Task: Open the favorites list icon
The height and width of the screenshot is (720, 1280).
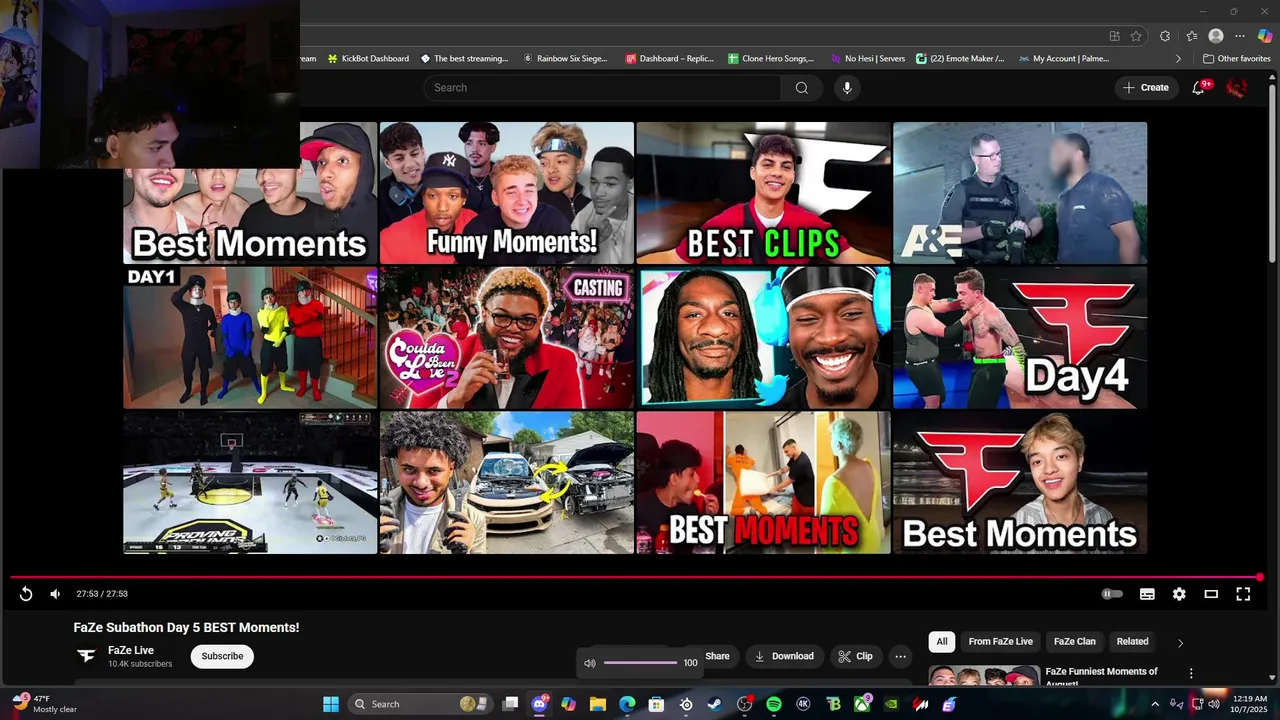Action: click(1191, 36)
